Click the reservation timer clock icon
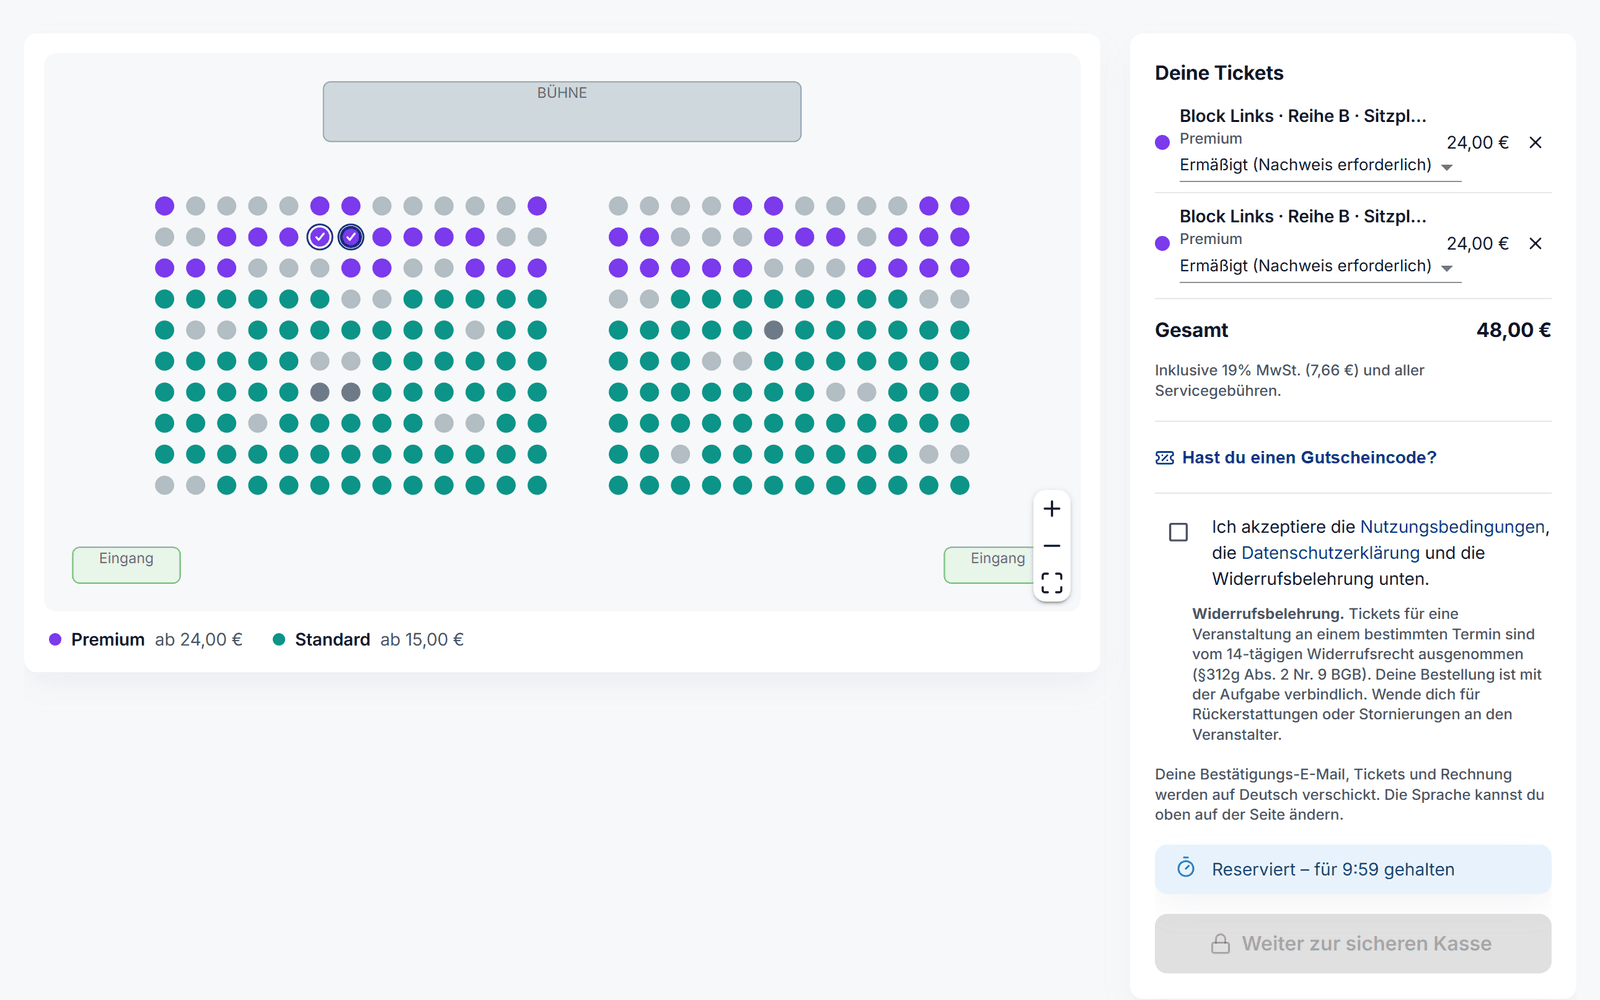 1186,868
